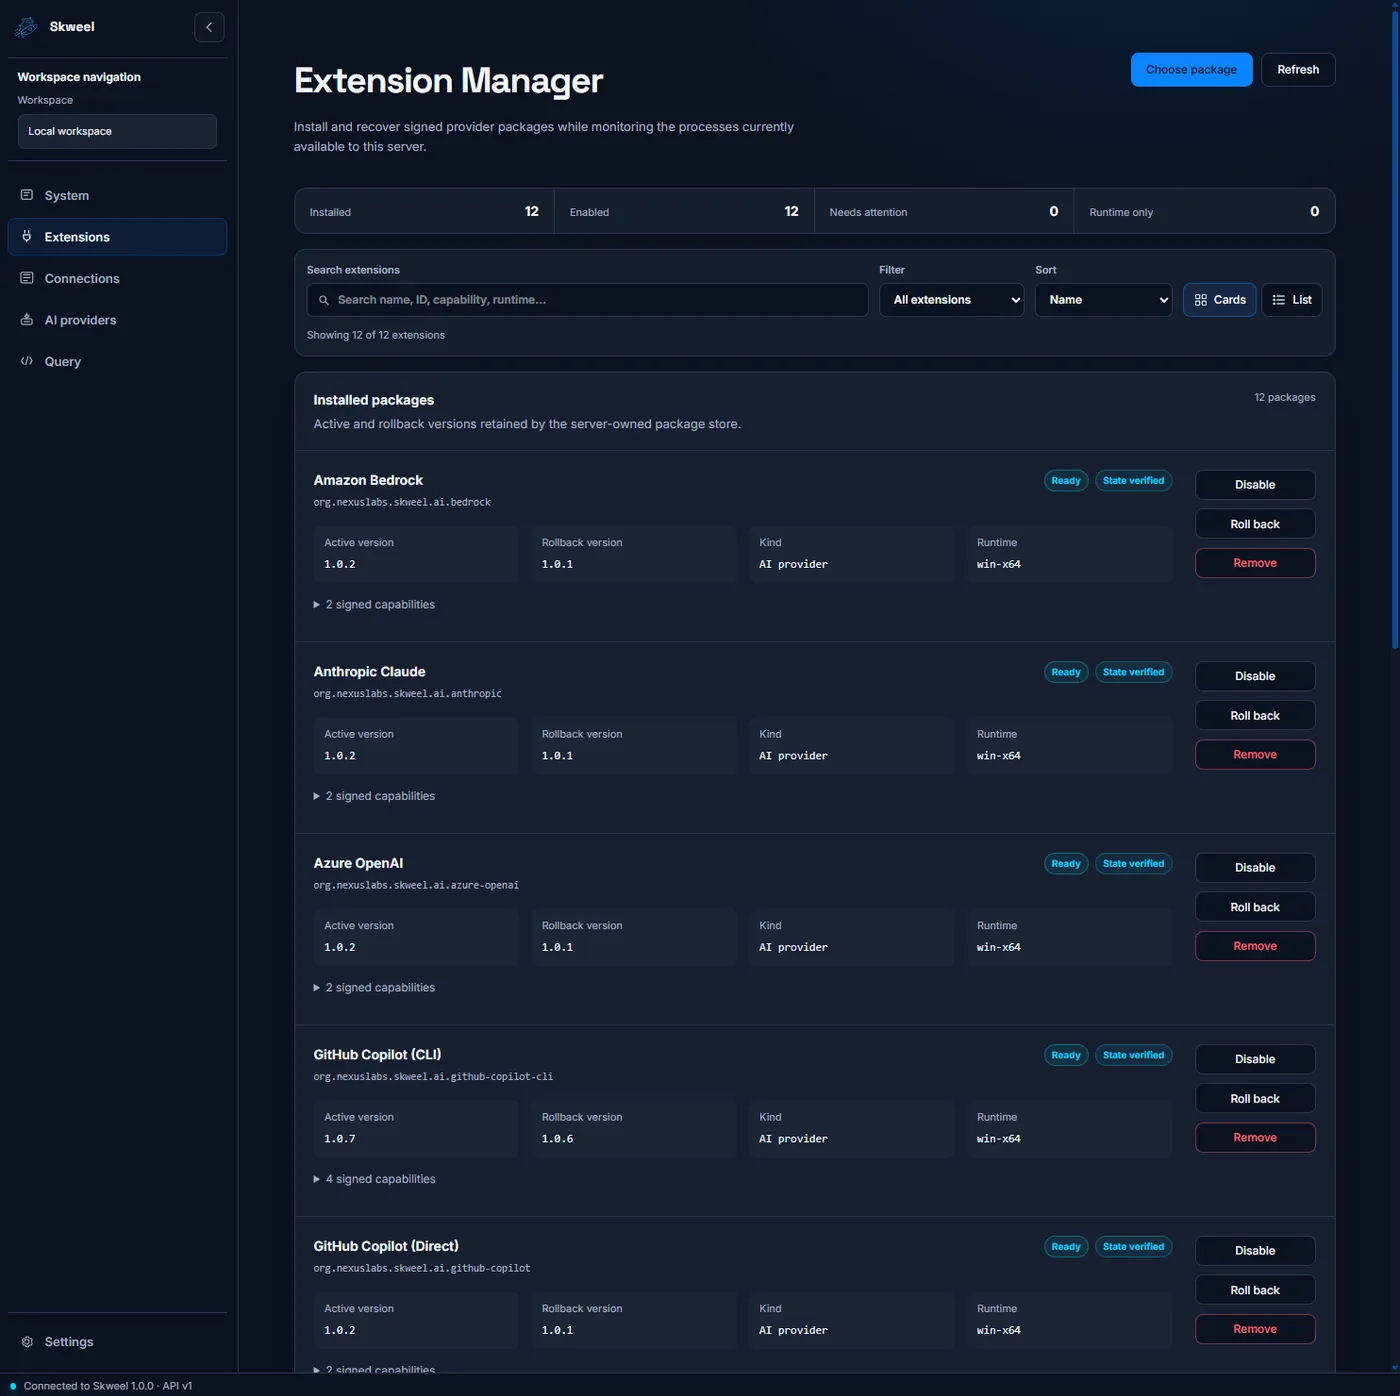Open the All extensions filter dropdown

(x=951, y=300)
